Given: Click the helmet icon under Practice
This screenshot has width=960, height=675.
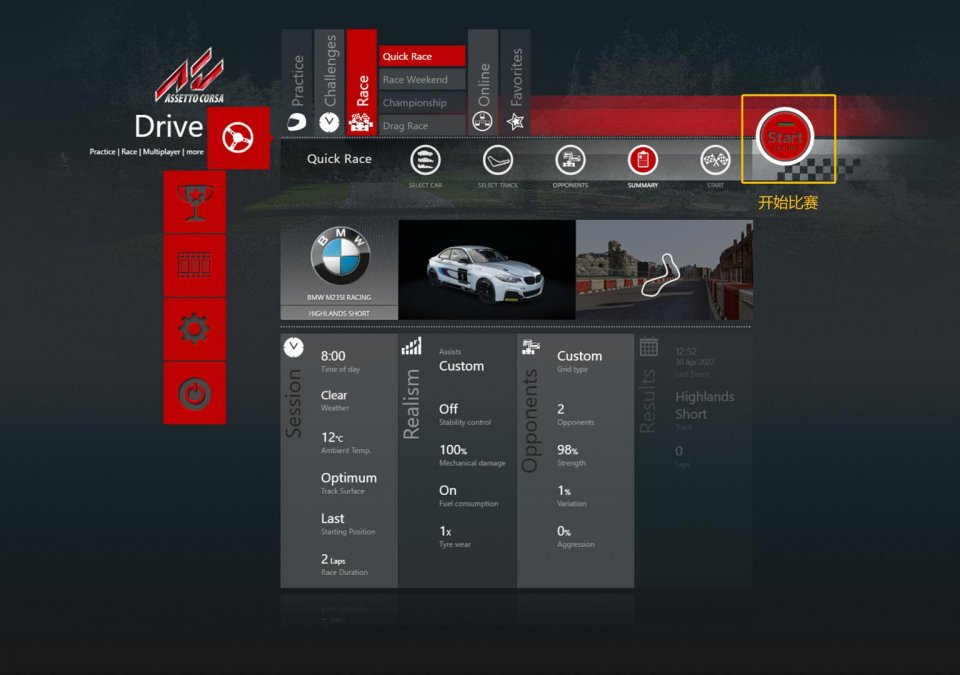Looking at the screenshot, I should coord(297,122).
